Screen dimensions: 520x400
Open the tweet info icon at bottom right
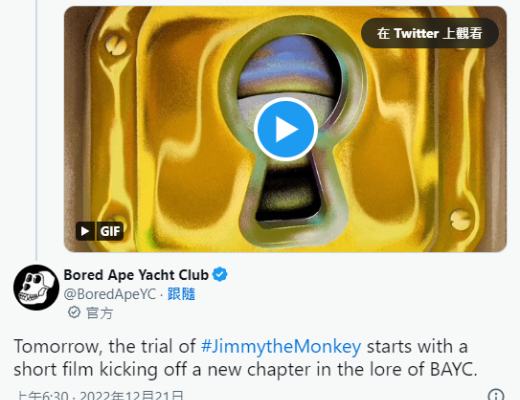pos(497,395)
